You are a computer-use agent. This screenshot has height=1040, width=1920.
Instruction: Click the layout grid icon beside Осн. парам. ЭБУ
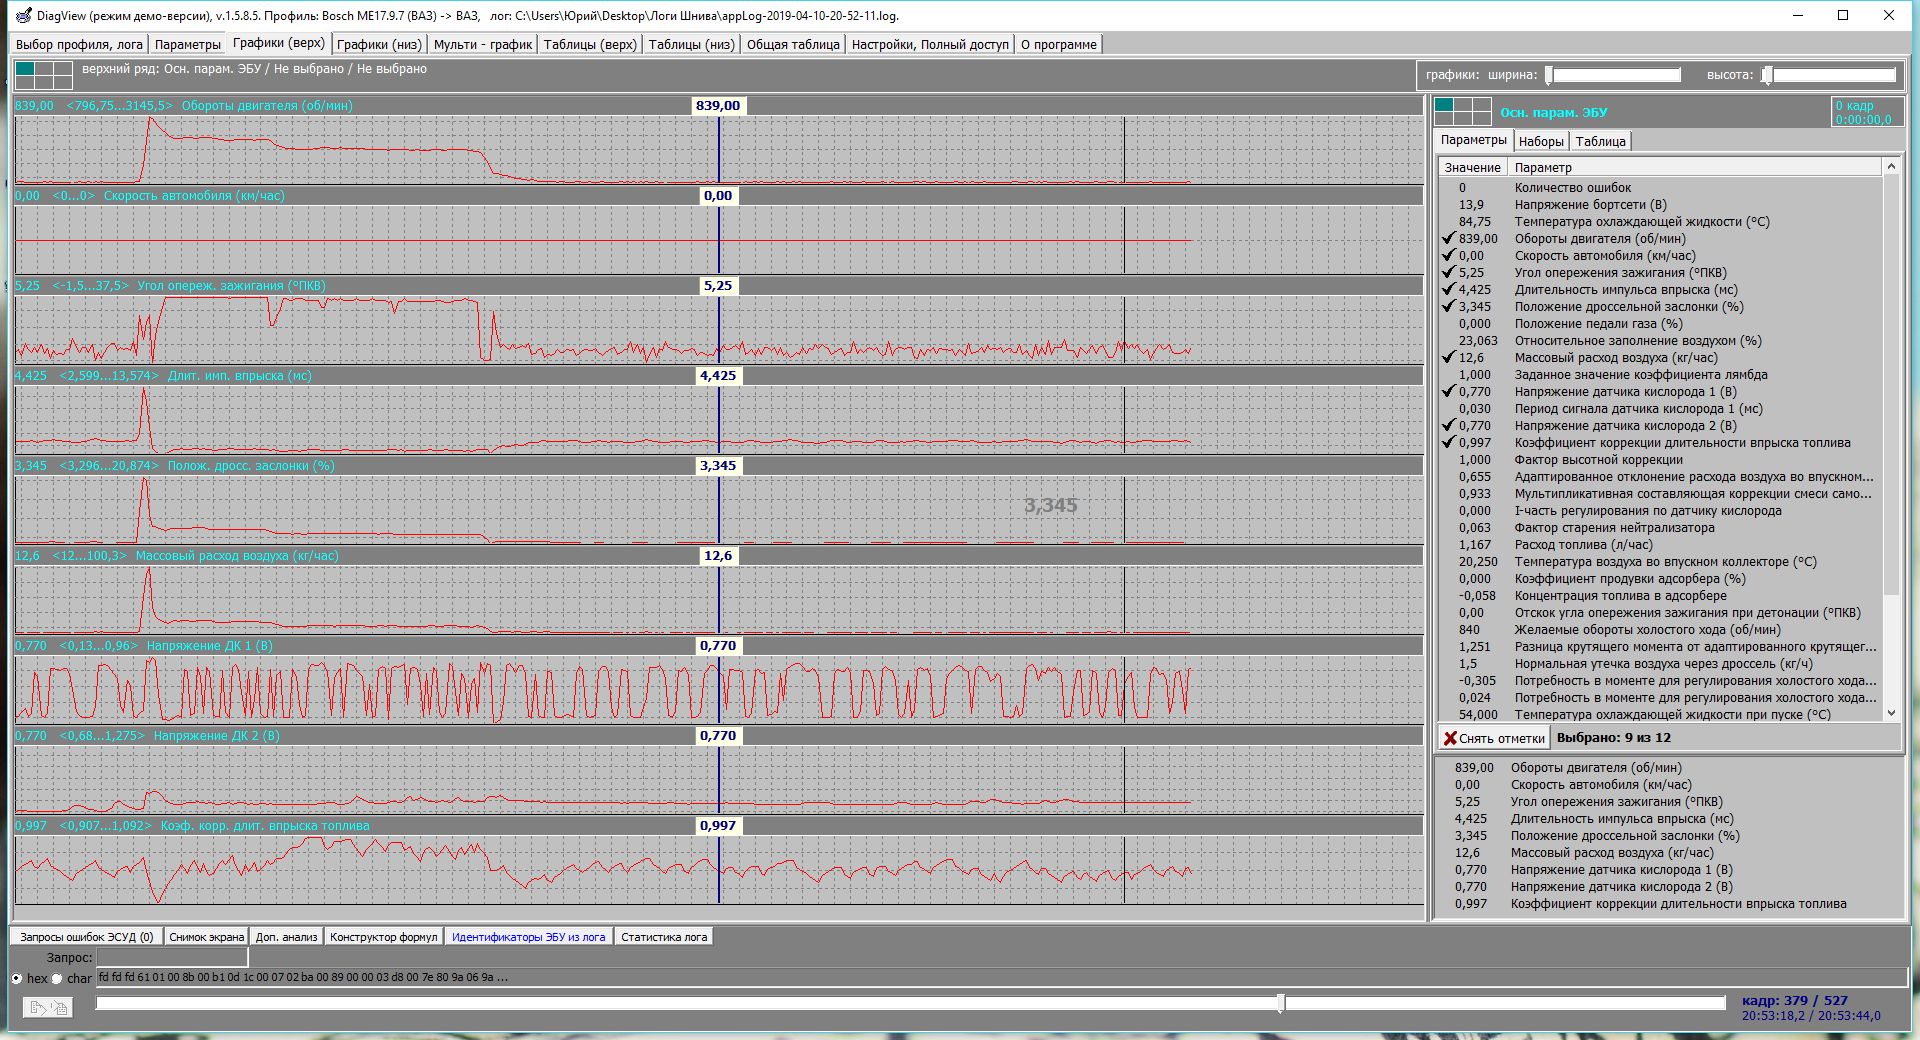click(1462, 112)
